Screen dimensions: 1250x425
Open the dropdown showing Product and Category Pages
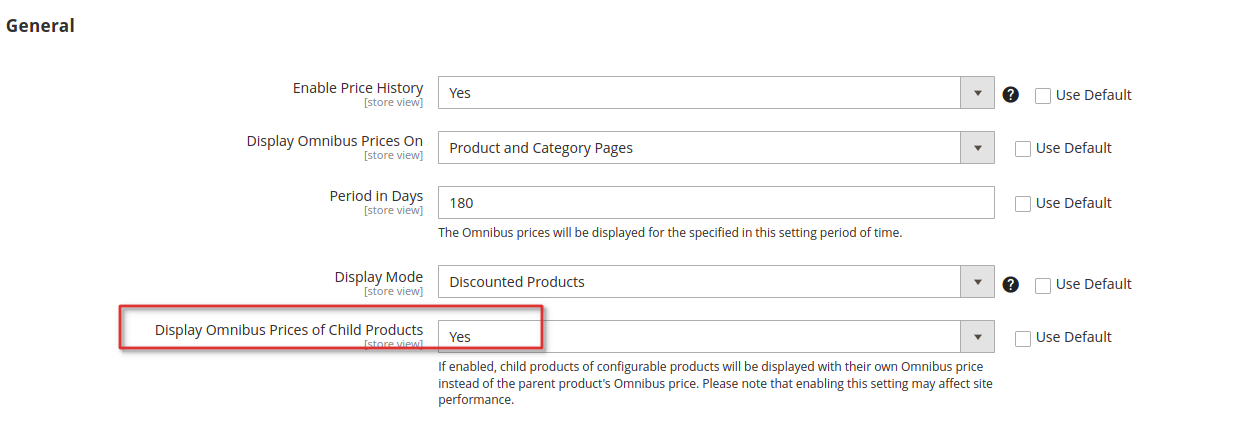tap(716, 148)
